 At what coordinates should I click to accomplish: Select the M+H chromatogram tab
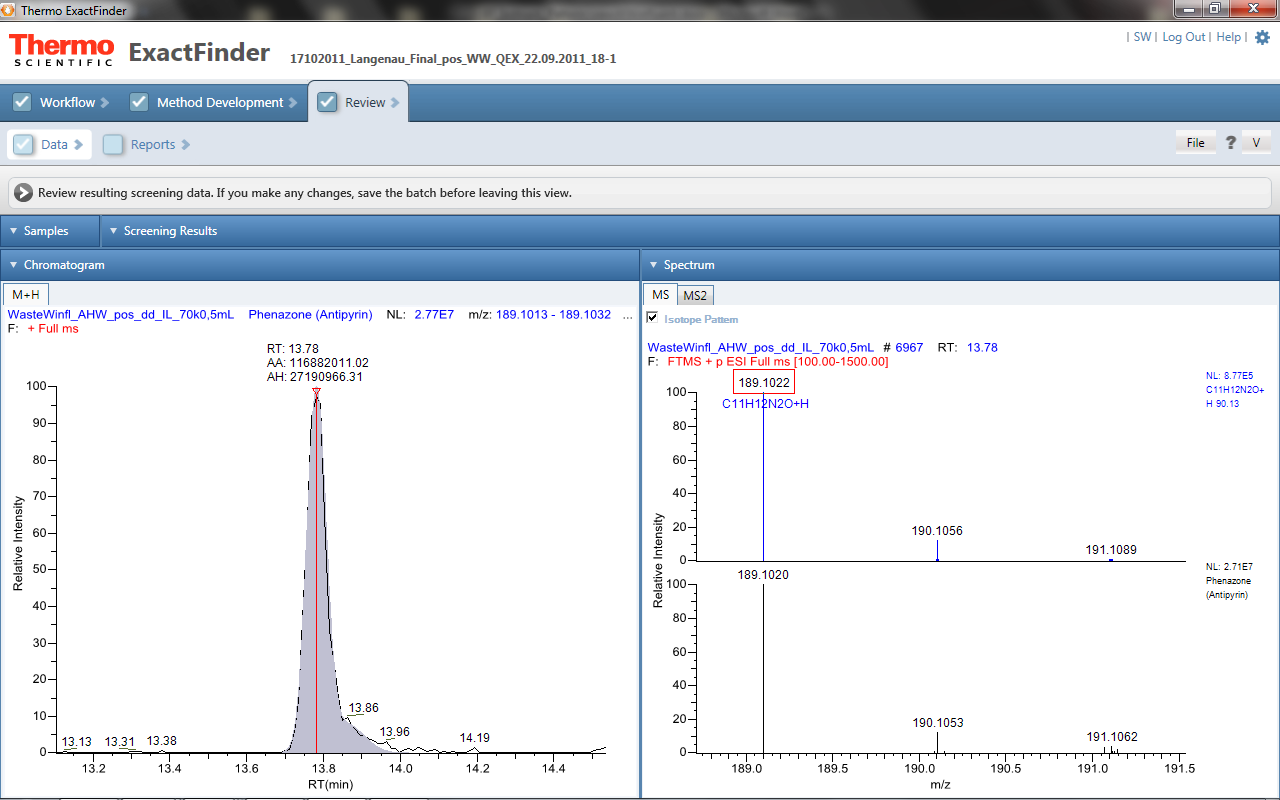[x=26, y=294]
